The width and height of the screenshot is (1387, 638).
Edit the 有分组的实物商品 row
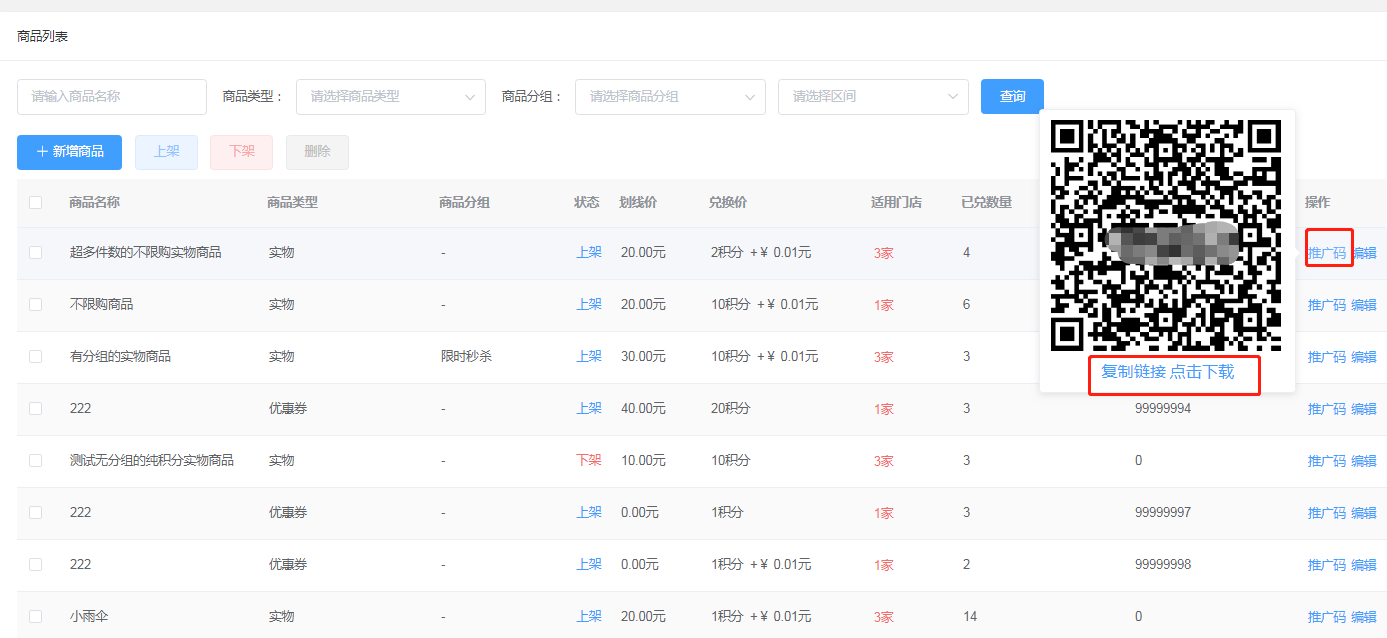point(1364,357)
